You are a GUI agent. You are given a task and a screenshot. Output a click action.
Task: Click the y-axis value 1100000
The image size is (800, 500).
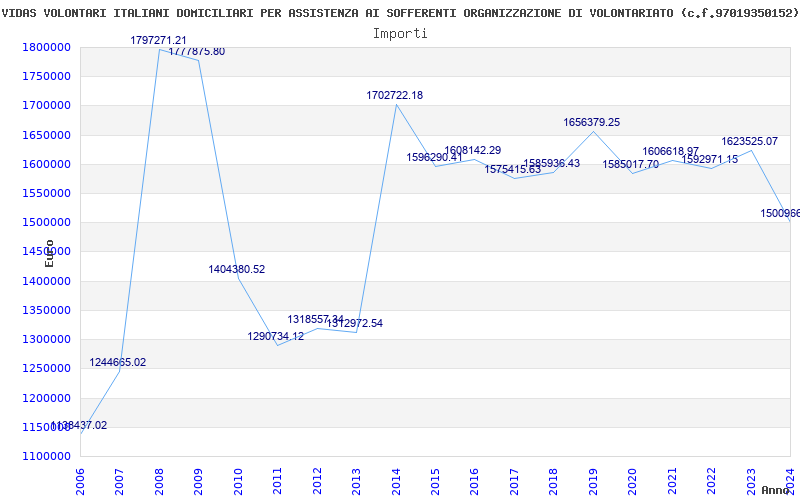coord(47,456)
